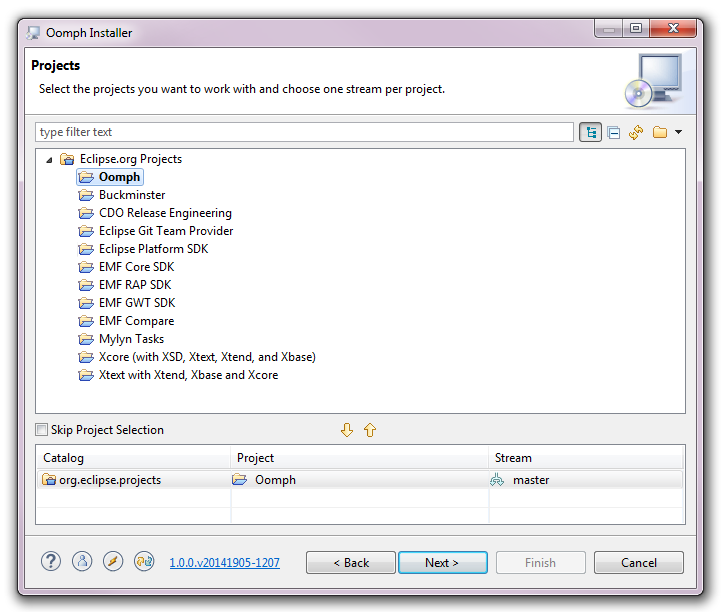Screen dimensions: 721x612
Task: Close the Oomph Installer window
Action: 673,29
